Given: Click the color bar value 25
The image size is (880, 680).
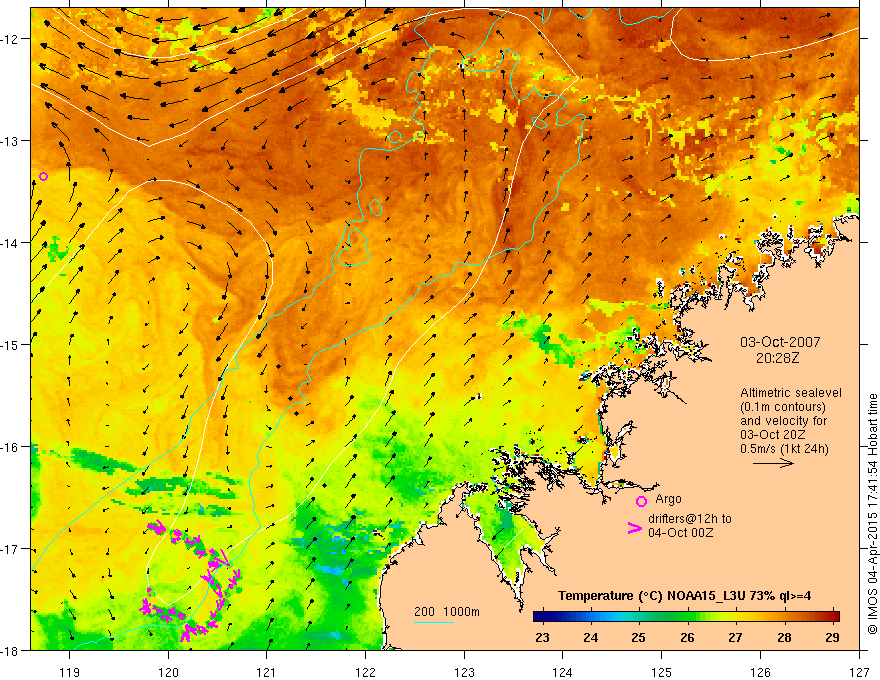Looking at the screenshot, I should click(x=639, y=637).
